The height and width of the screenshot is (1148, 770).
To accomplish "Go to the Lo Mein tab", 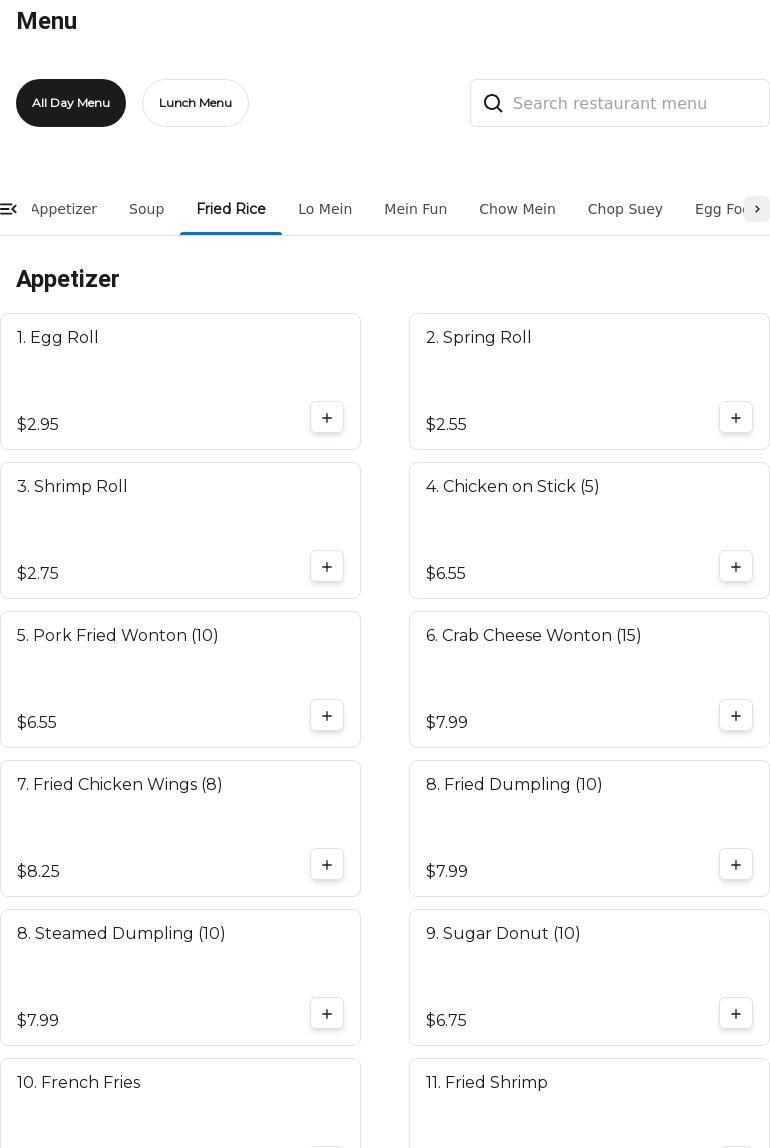I will point(325,209).
